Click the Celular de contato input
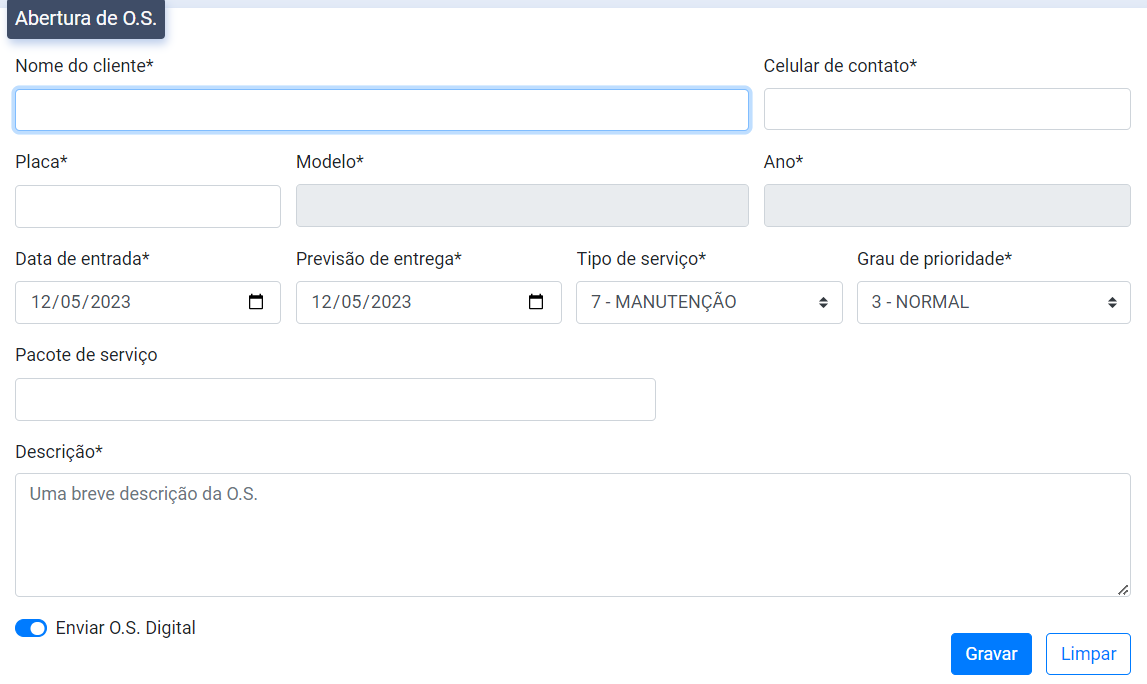1147x684 pixels. (x=946, y=109)
